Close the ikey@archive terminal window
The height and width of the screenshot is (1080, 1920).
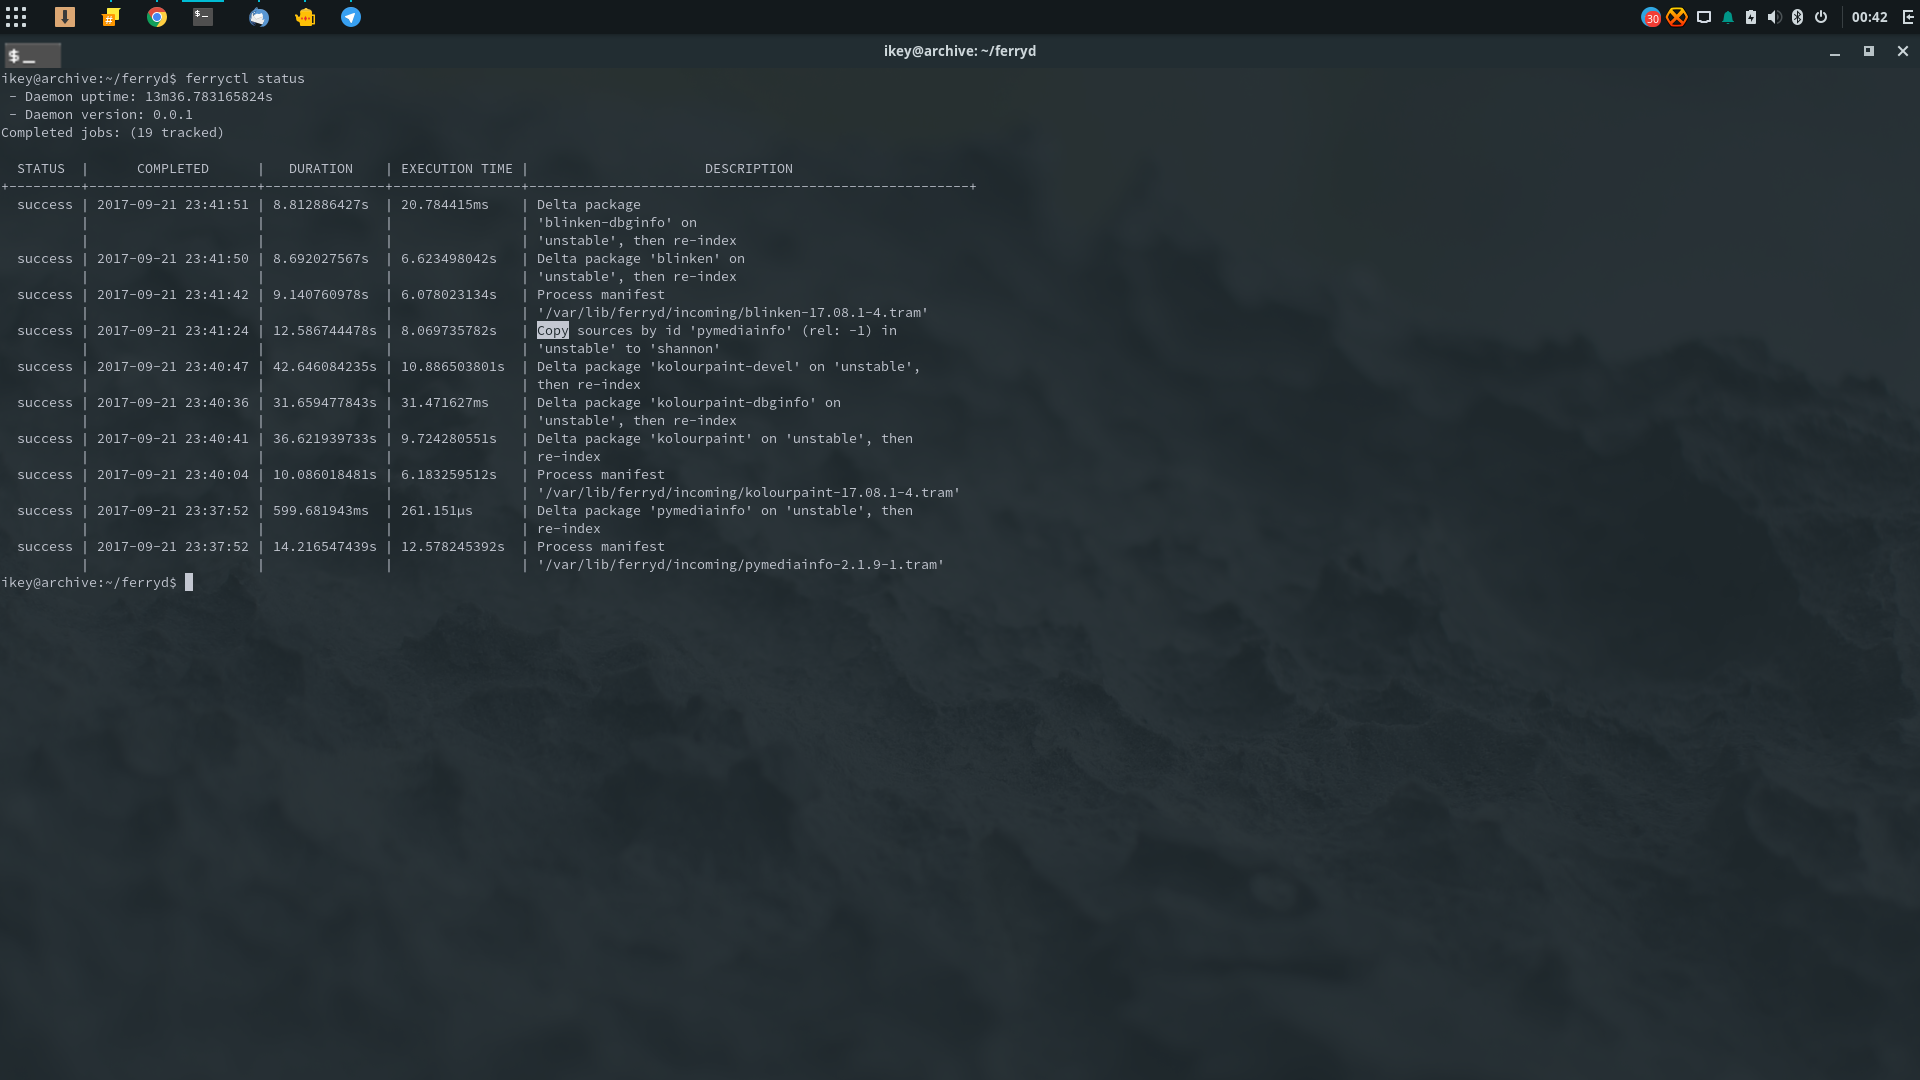point(1903,51)
